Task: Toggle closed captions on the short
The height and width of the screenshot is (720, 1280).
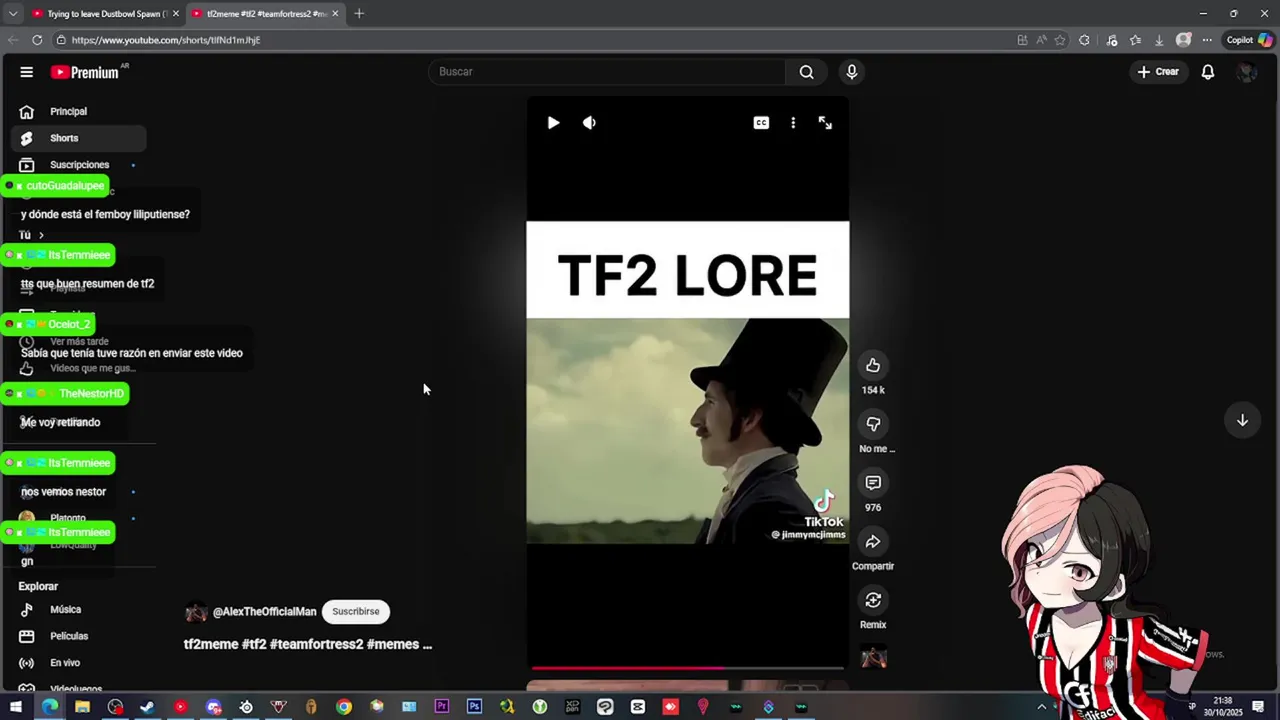Action: tap(761, 123)
